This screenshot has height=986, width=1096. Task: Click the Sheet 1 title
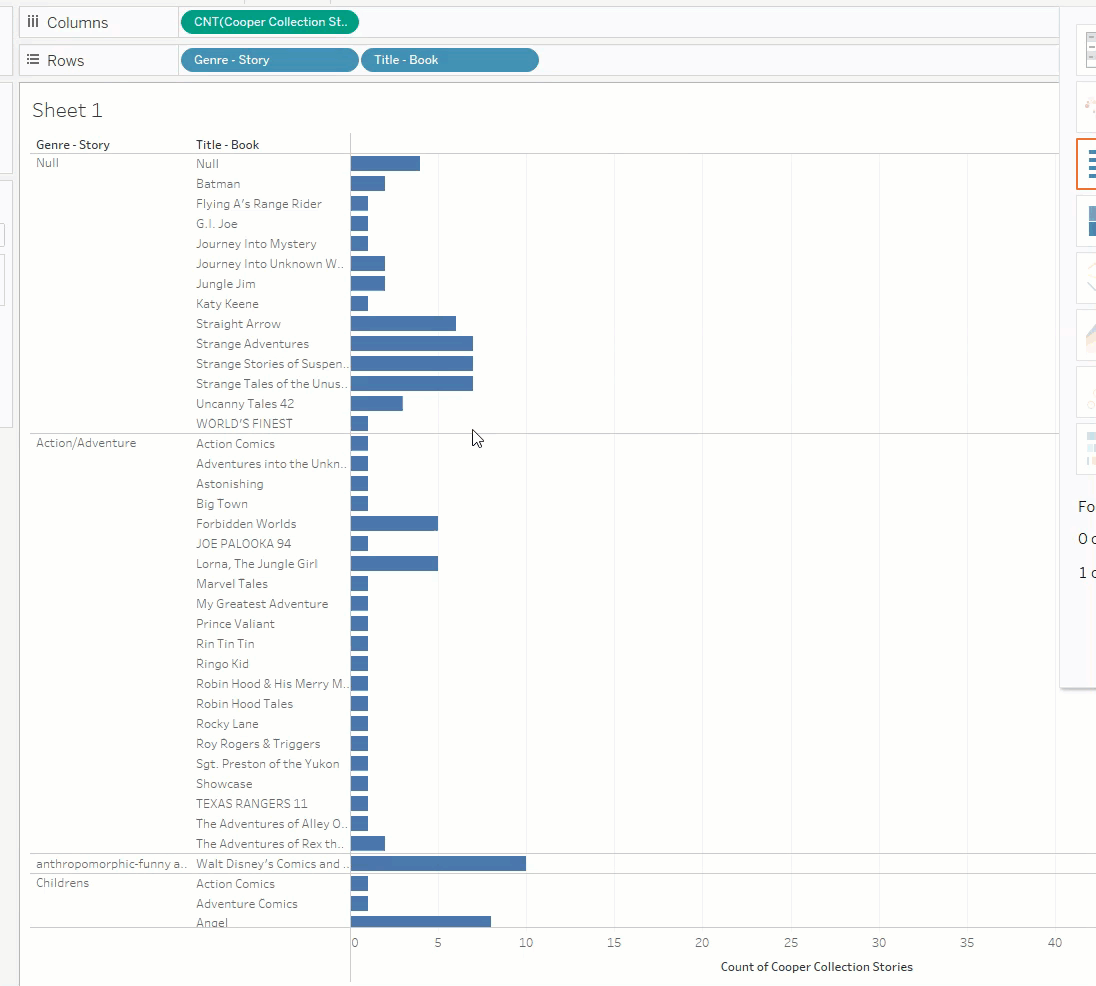[x=67, y=110]
